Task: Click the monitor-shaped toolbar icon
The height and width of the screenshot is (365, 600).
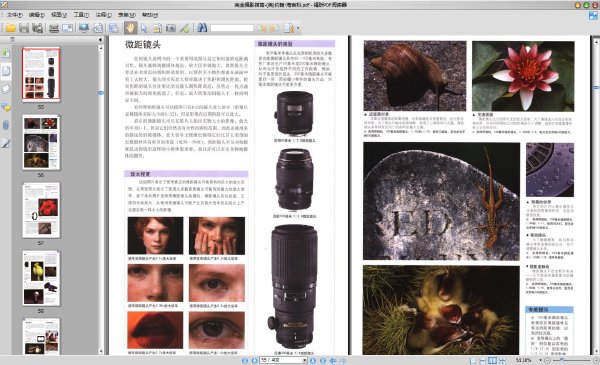Action: (x=84, y=28)
